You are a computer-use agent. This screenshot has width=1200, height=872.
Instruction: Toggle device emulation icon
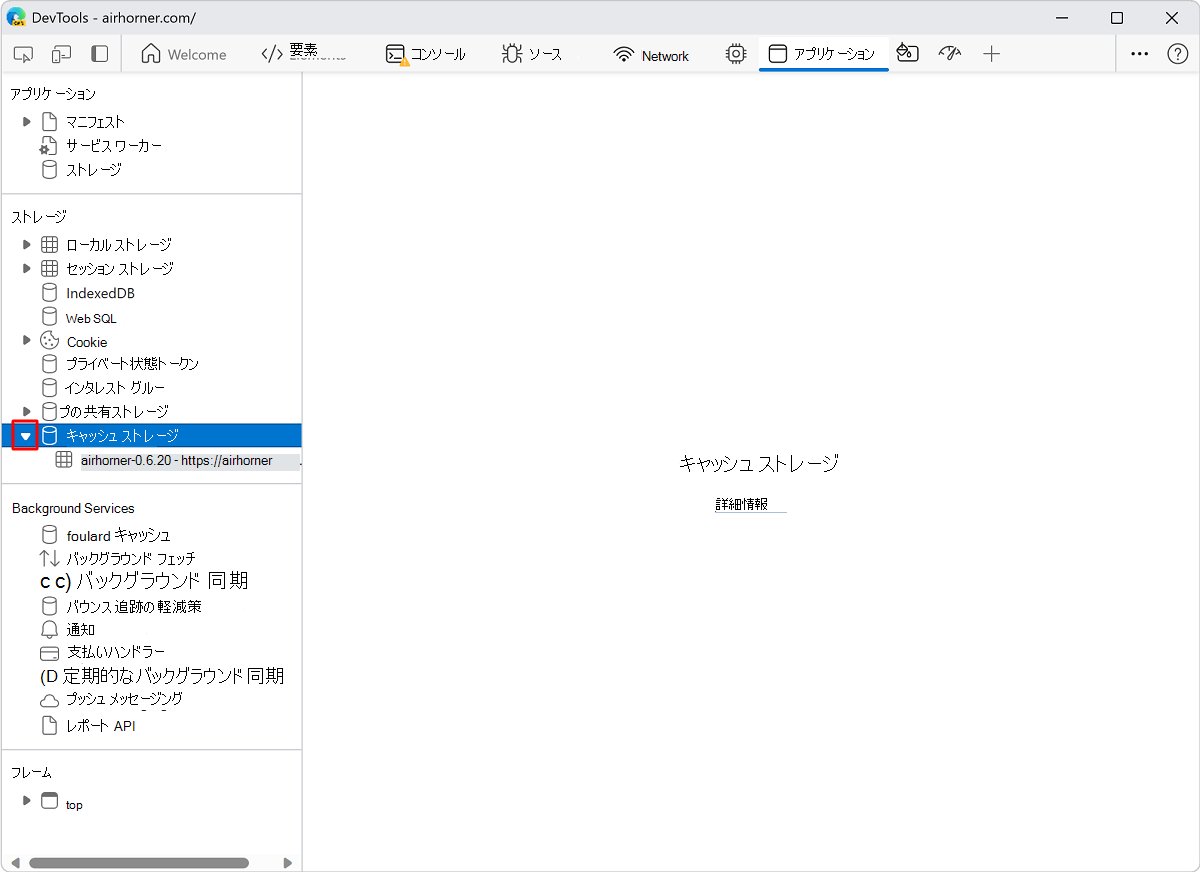(x=62, y=54)
